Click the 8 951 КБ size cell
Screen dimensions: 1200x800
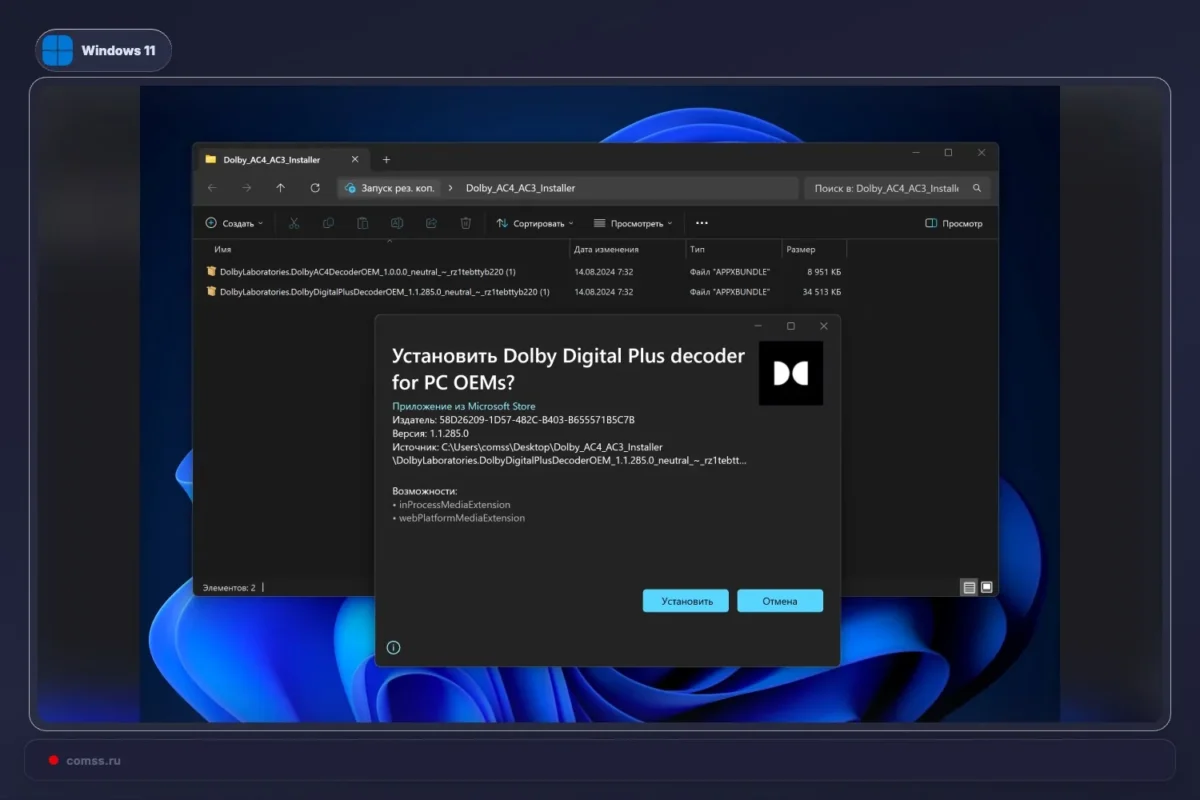(x=824, y=271)
